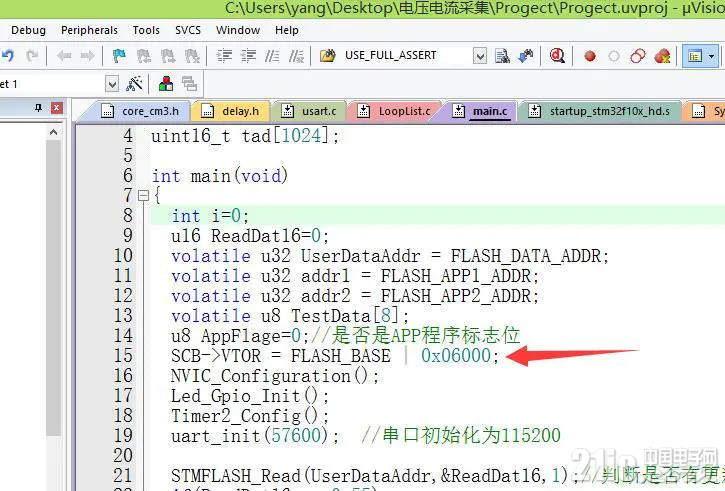725x491 pixels.
Task: Insert a breakpoint with the red dot icon
Action: click(590, 56)
